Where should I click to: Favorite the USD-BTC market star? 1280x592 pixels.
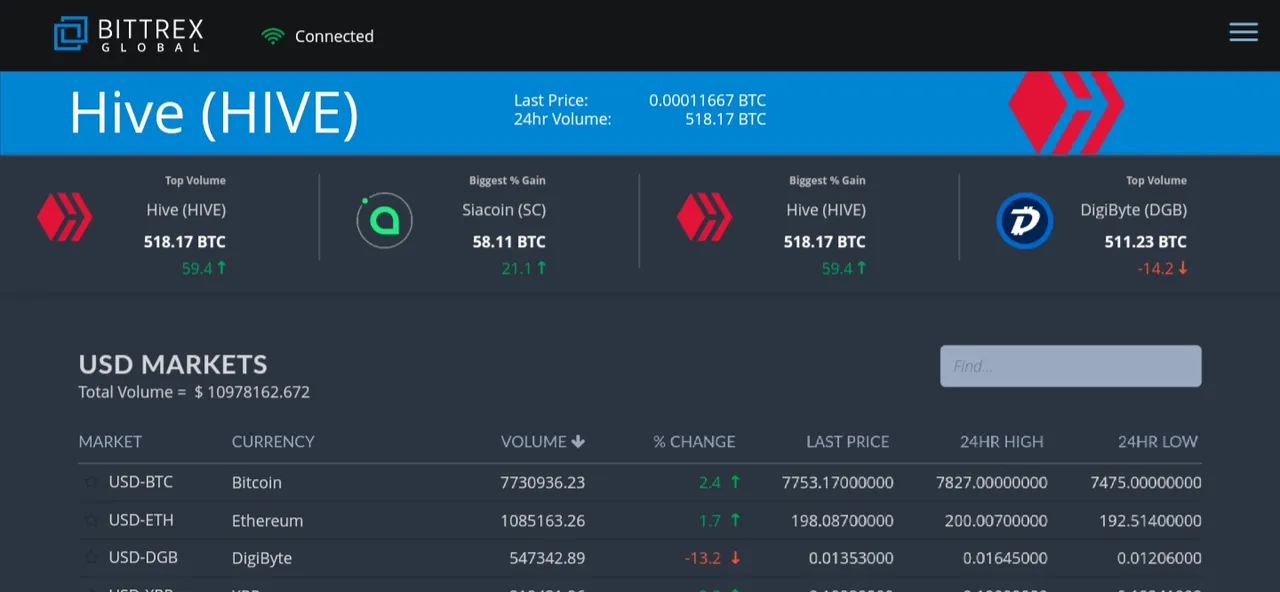(91, 482)
